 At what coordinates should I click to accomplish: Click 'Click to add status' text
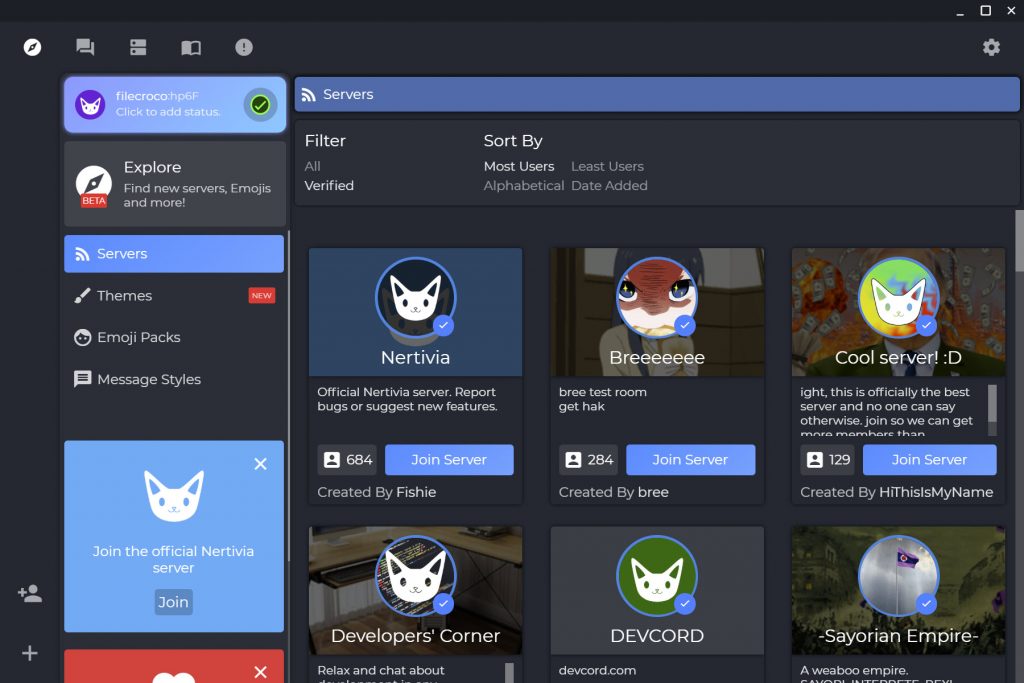(x=168, y=112)
